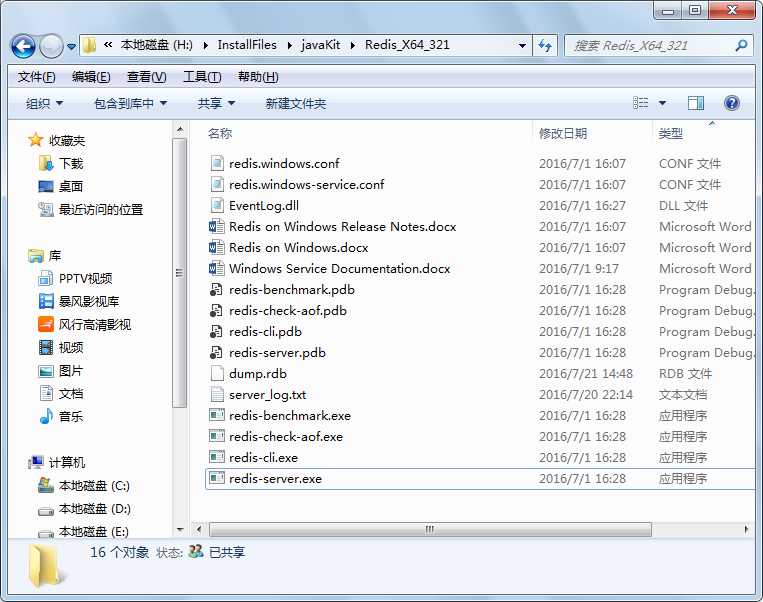Click navigation pane scroll down arrow
763x602 pixels.
(180, 529)
